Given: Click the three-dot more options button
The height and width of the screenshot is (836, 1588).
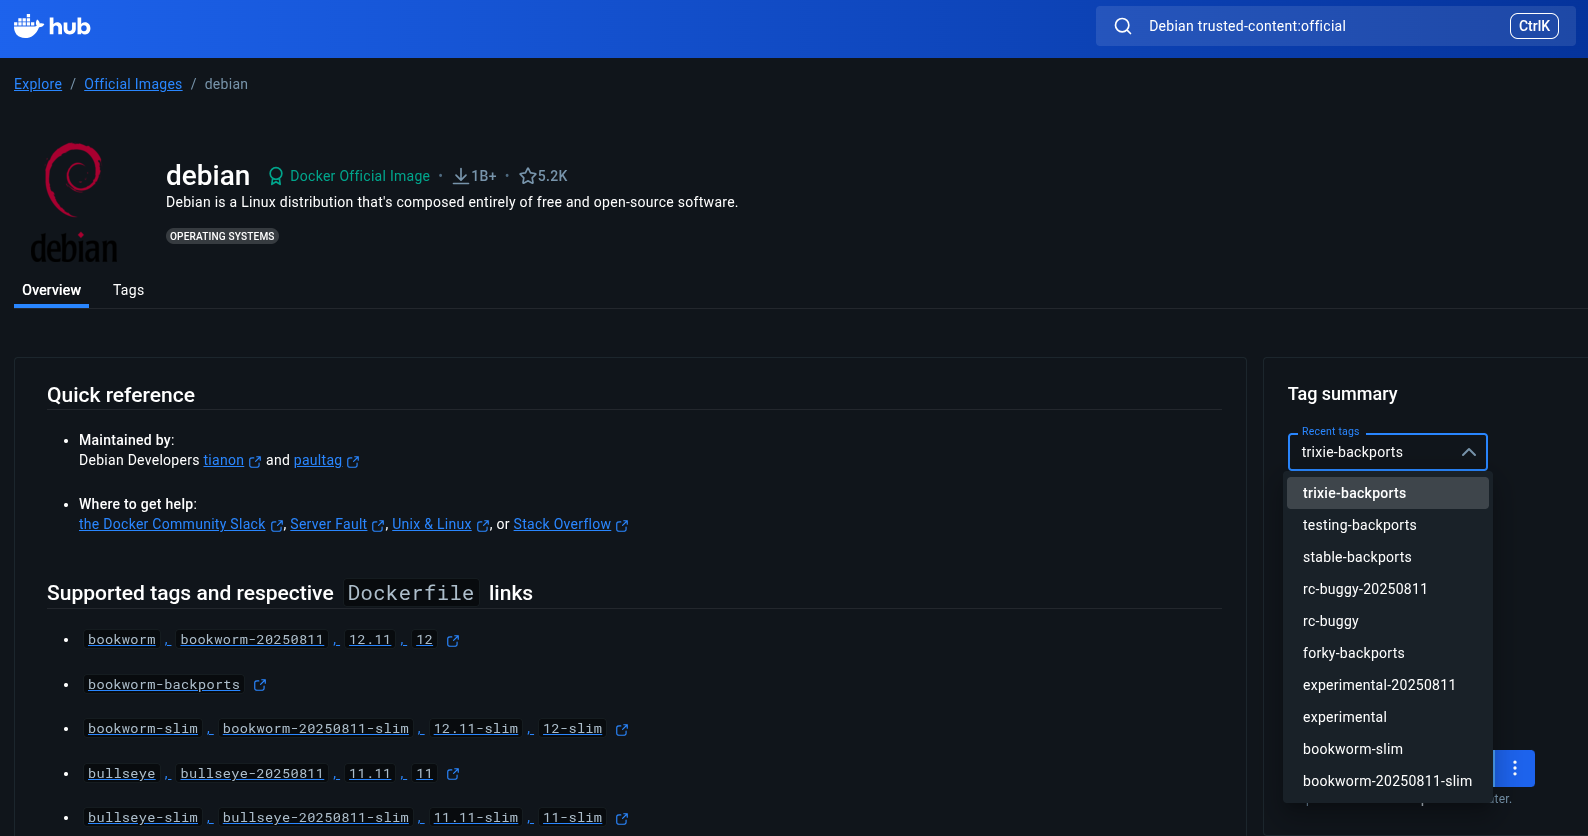Looking at the screenshot, I should tap(1514, 768).
